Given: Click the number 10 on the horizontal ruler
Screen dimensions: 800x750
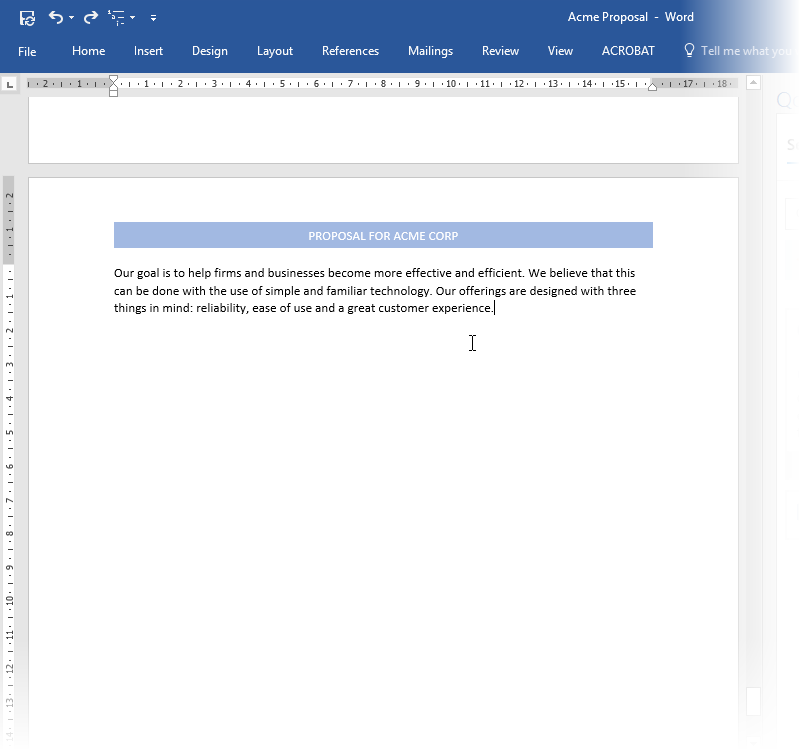Looking at the screenshot, I should point(451,84).
